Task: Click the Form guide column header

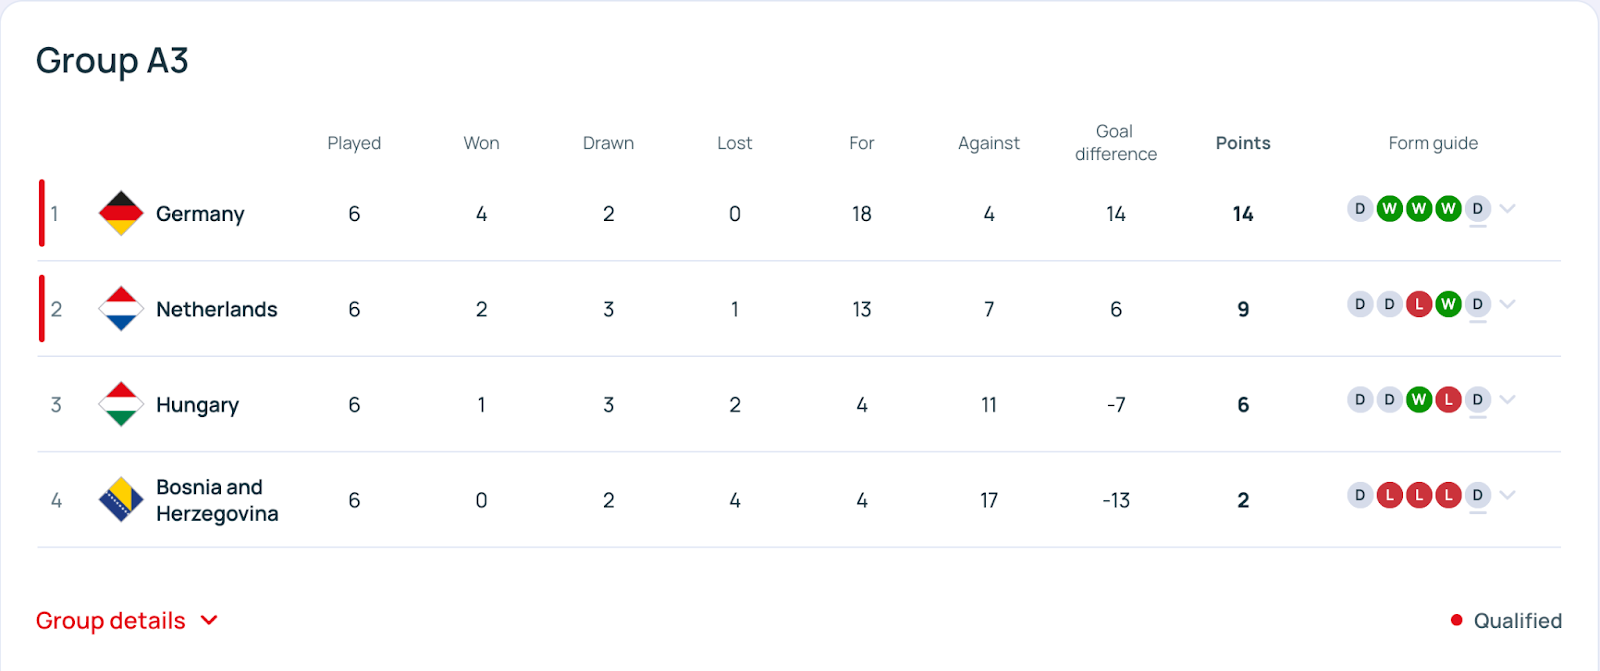Action: click(1433, 143)
